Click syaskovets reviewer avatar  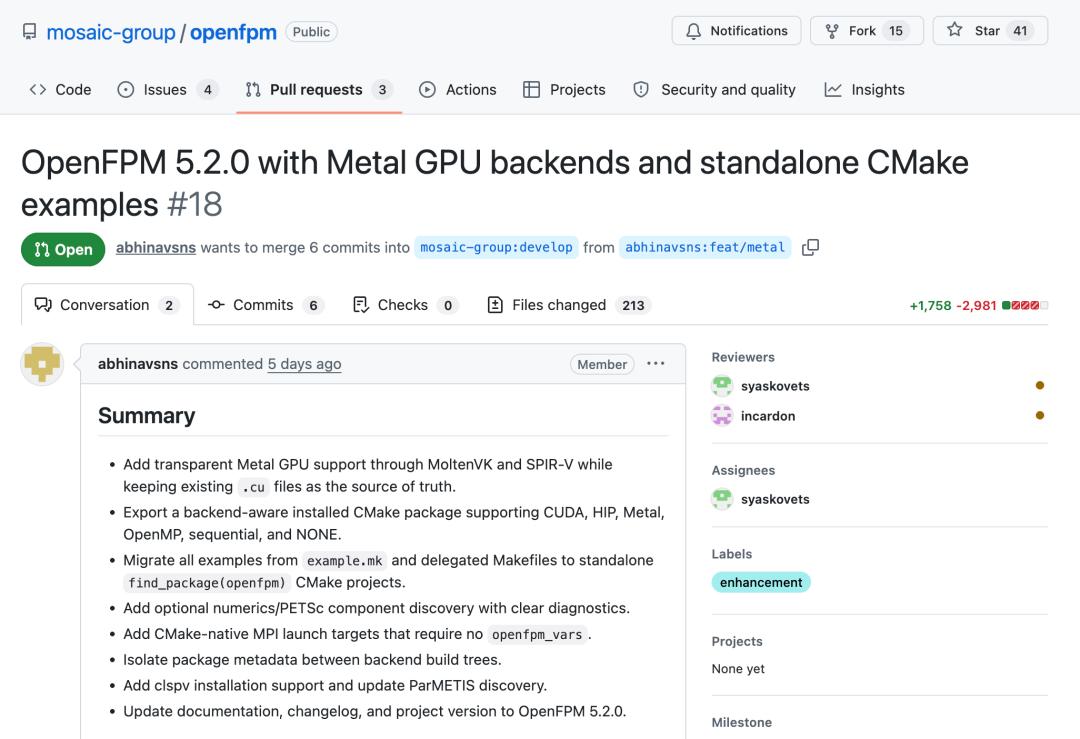(722, 386)
